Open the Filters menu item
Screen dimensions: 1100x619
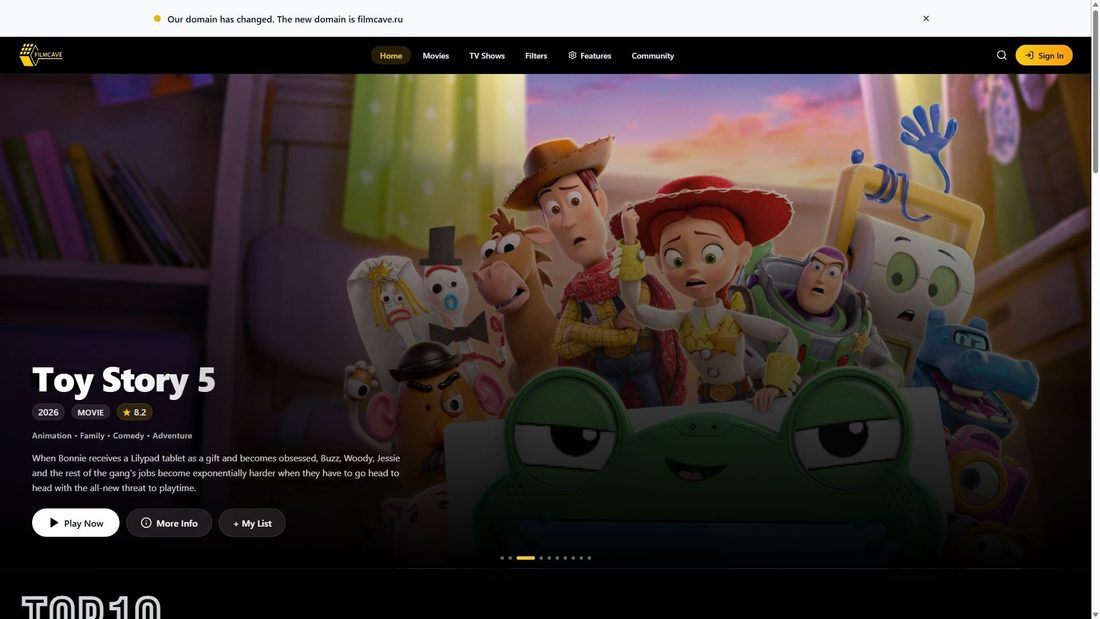[536, 55]
